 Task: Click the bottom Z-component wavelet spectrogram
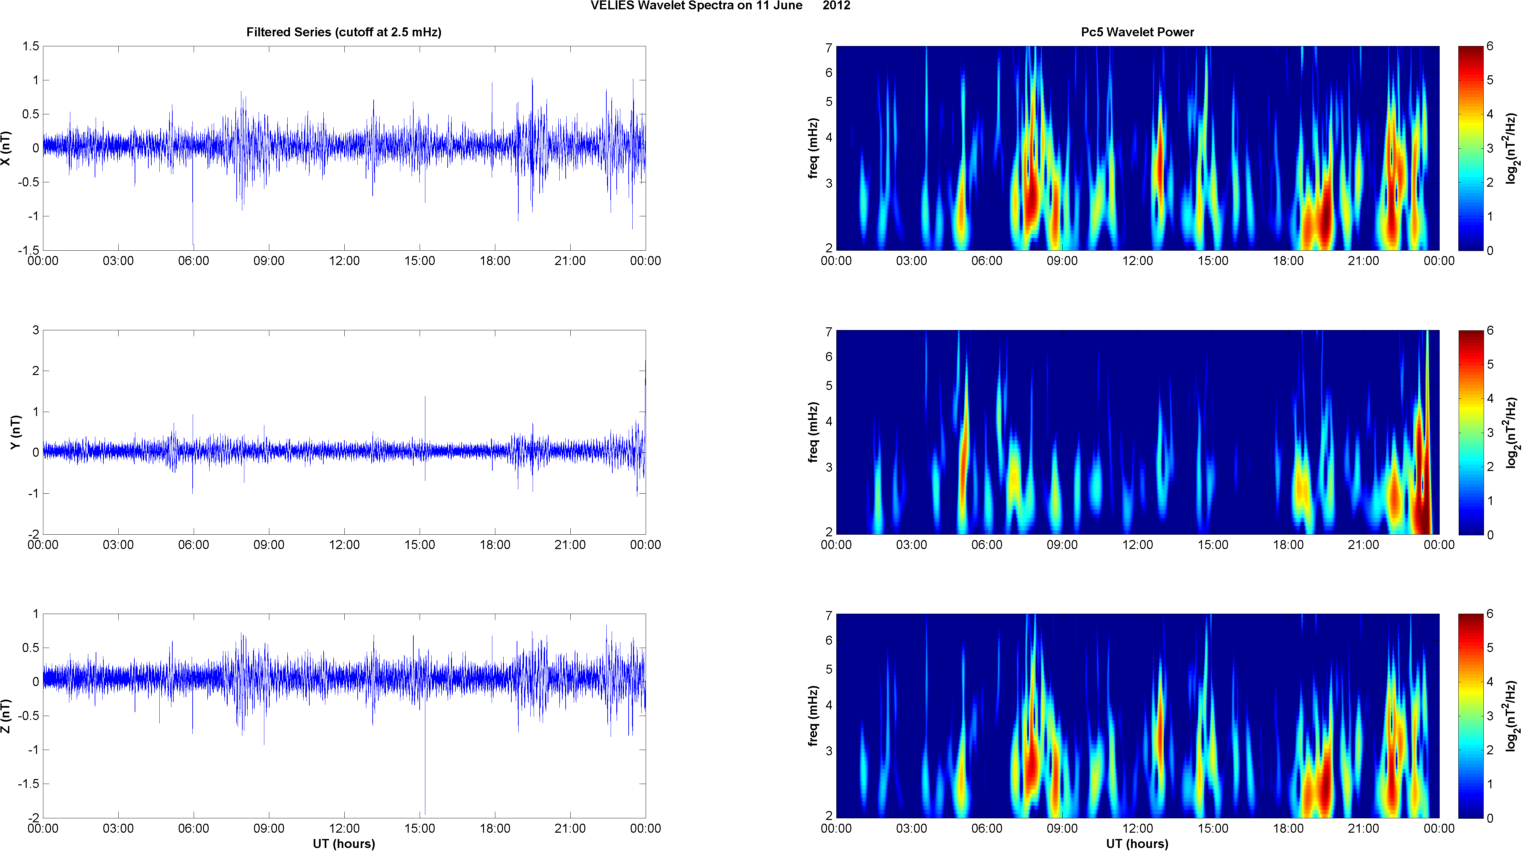click(x=1137, y=716)
